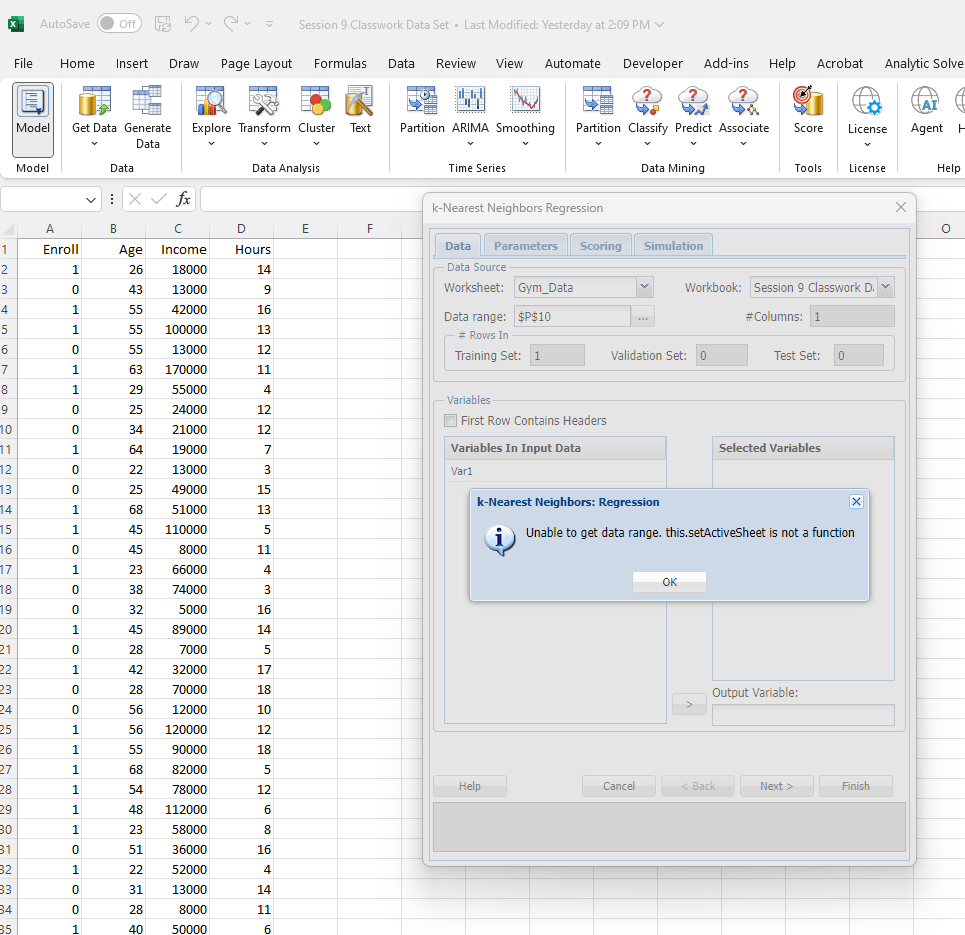Open the Cluster tool icon

[x=316, y=117]
